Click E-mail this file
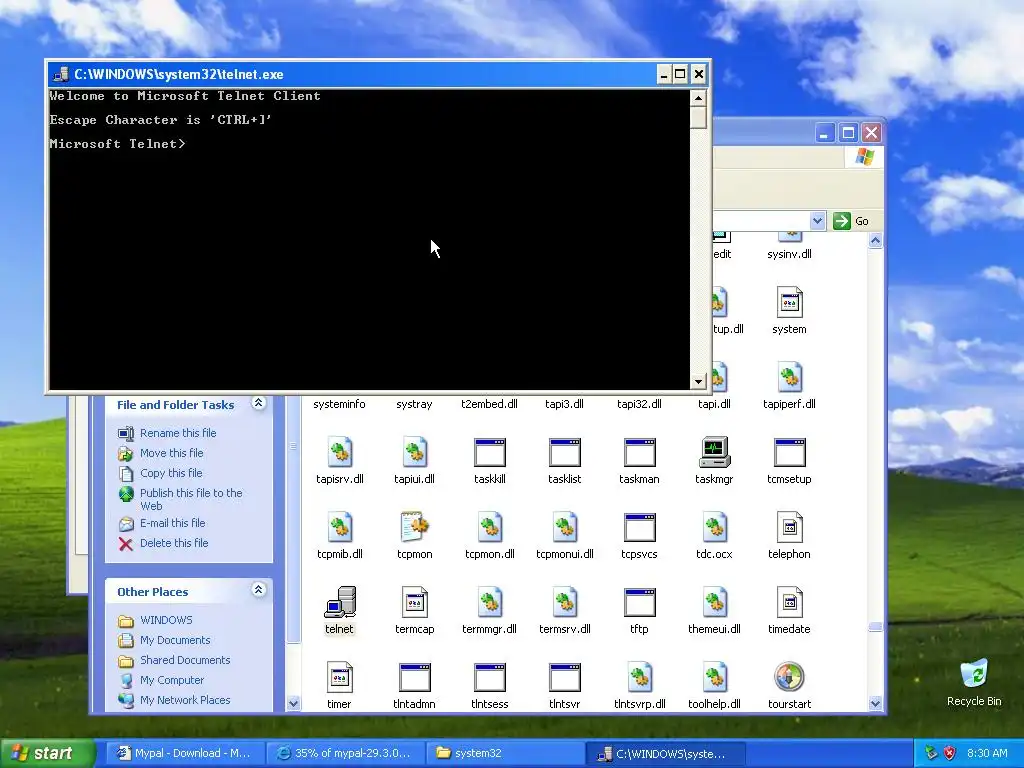This screenshot has width=1024, height=768. tap(172, 522)
